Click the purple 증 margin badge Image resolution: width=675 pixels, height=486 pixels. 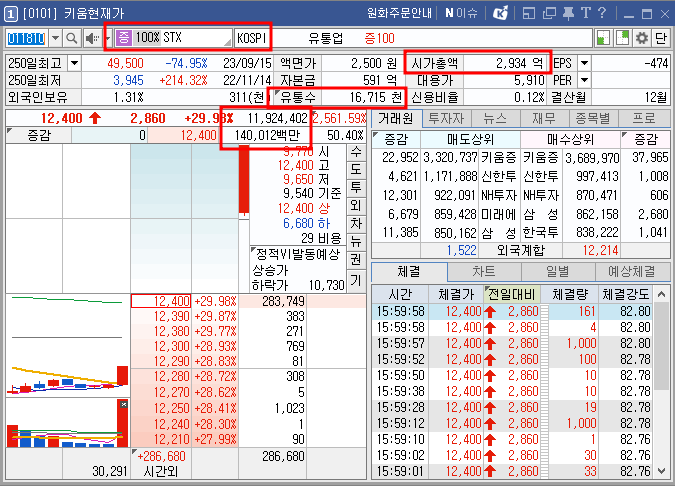124,38
